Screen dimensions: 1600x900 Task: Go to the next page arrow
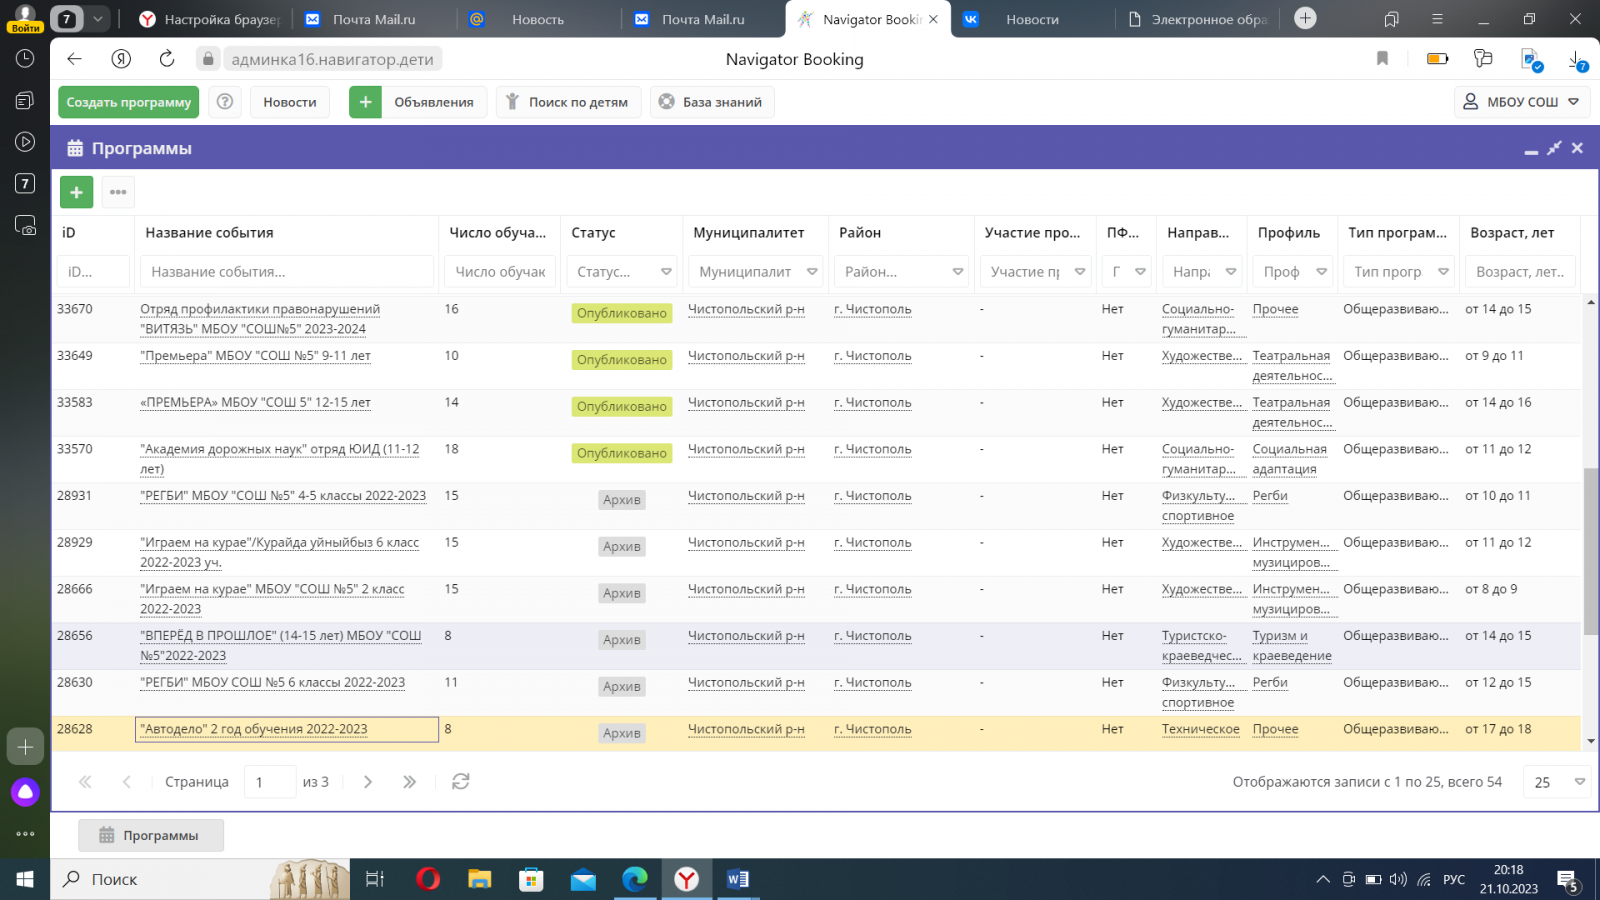point(368,782)
